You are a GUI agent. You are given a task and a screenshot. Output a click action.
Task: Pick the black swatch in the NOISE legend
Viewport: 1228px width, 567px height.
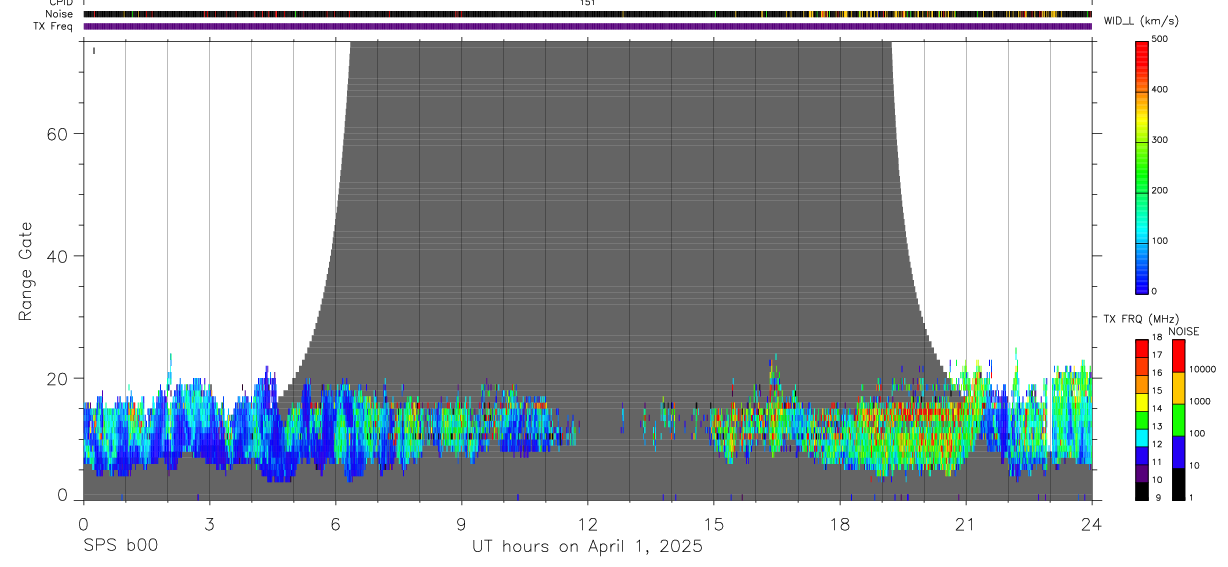click(x=1178, y=483)
